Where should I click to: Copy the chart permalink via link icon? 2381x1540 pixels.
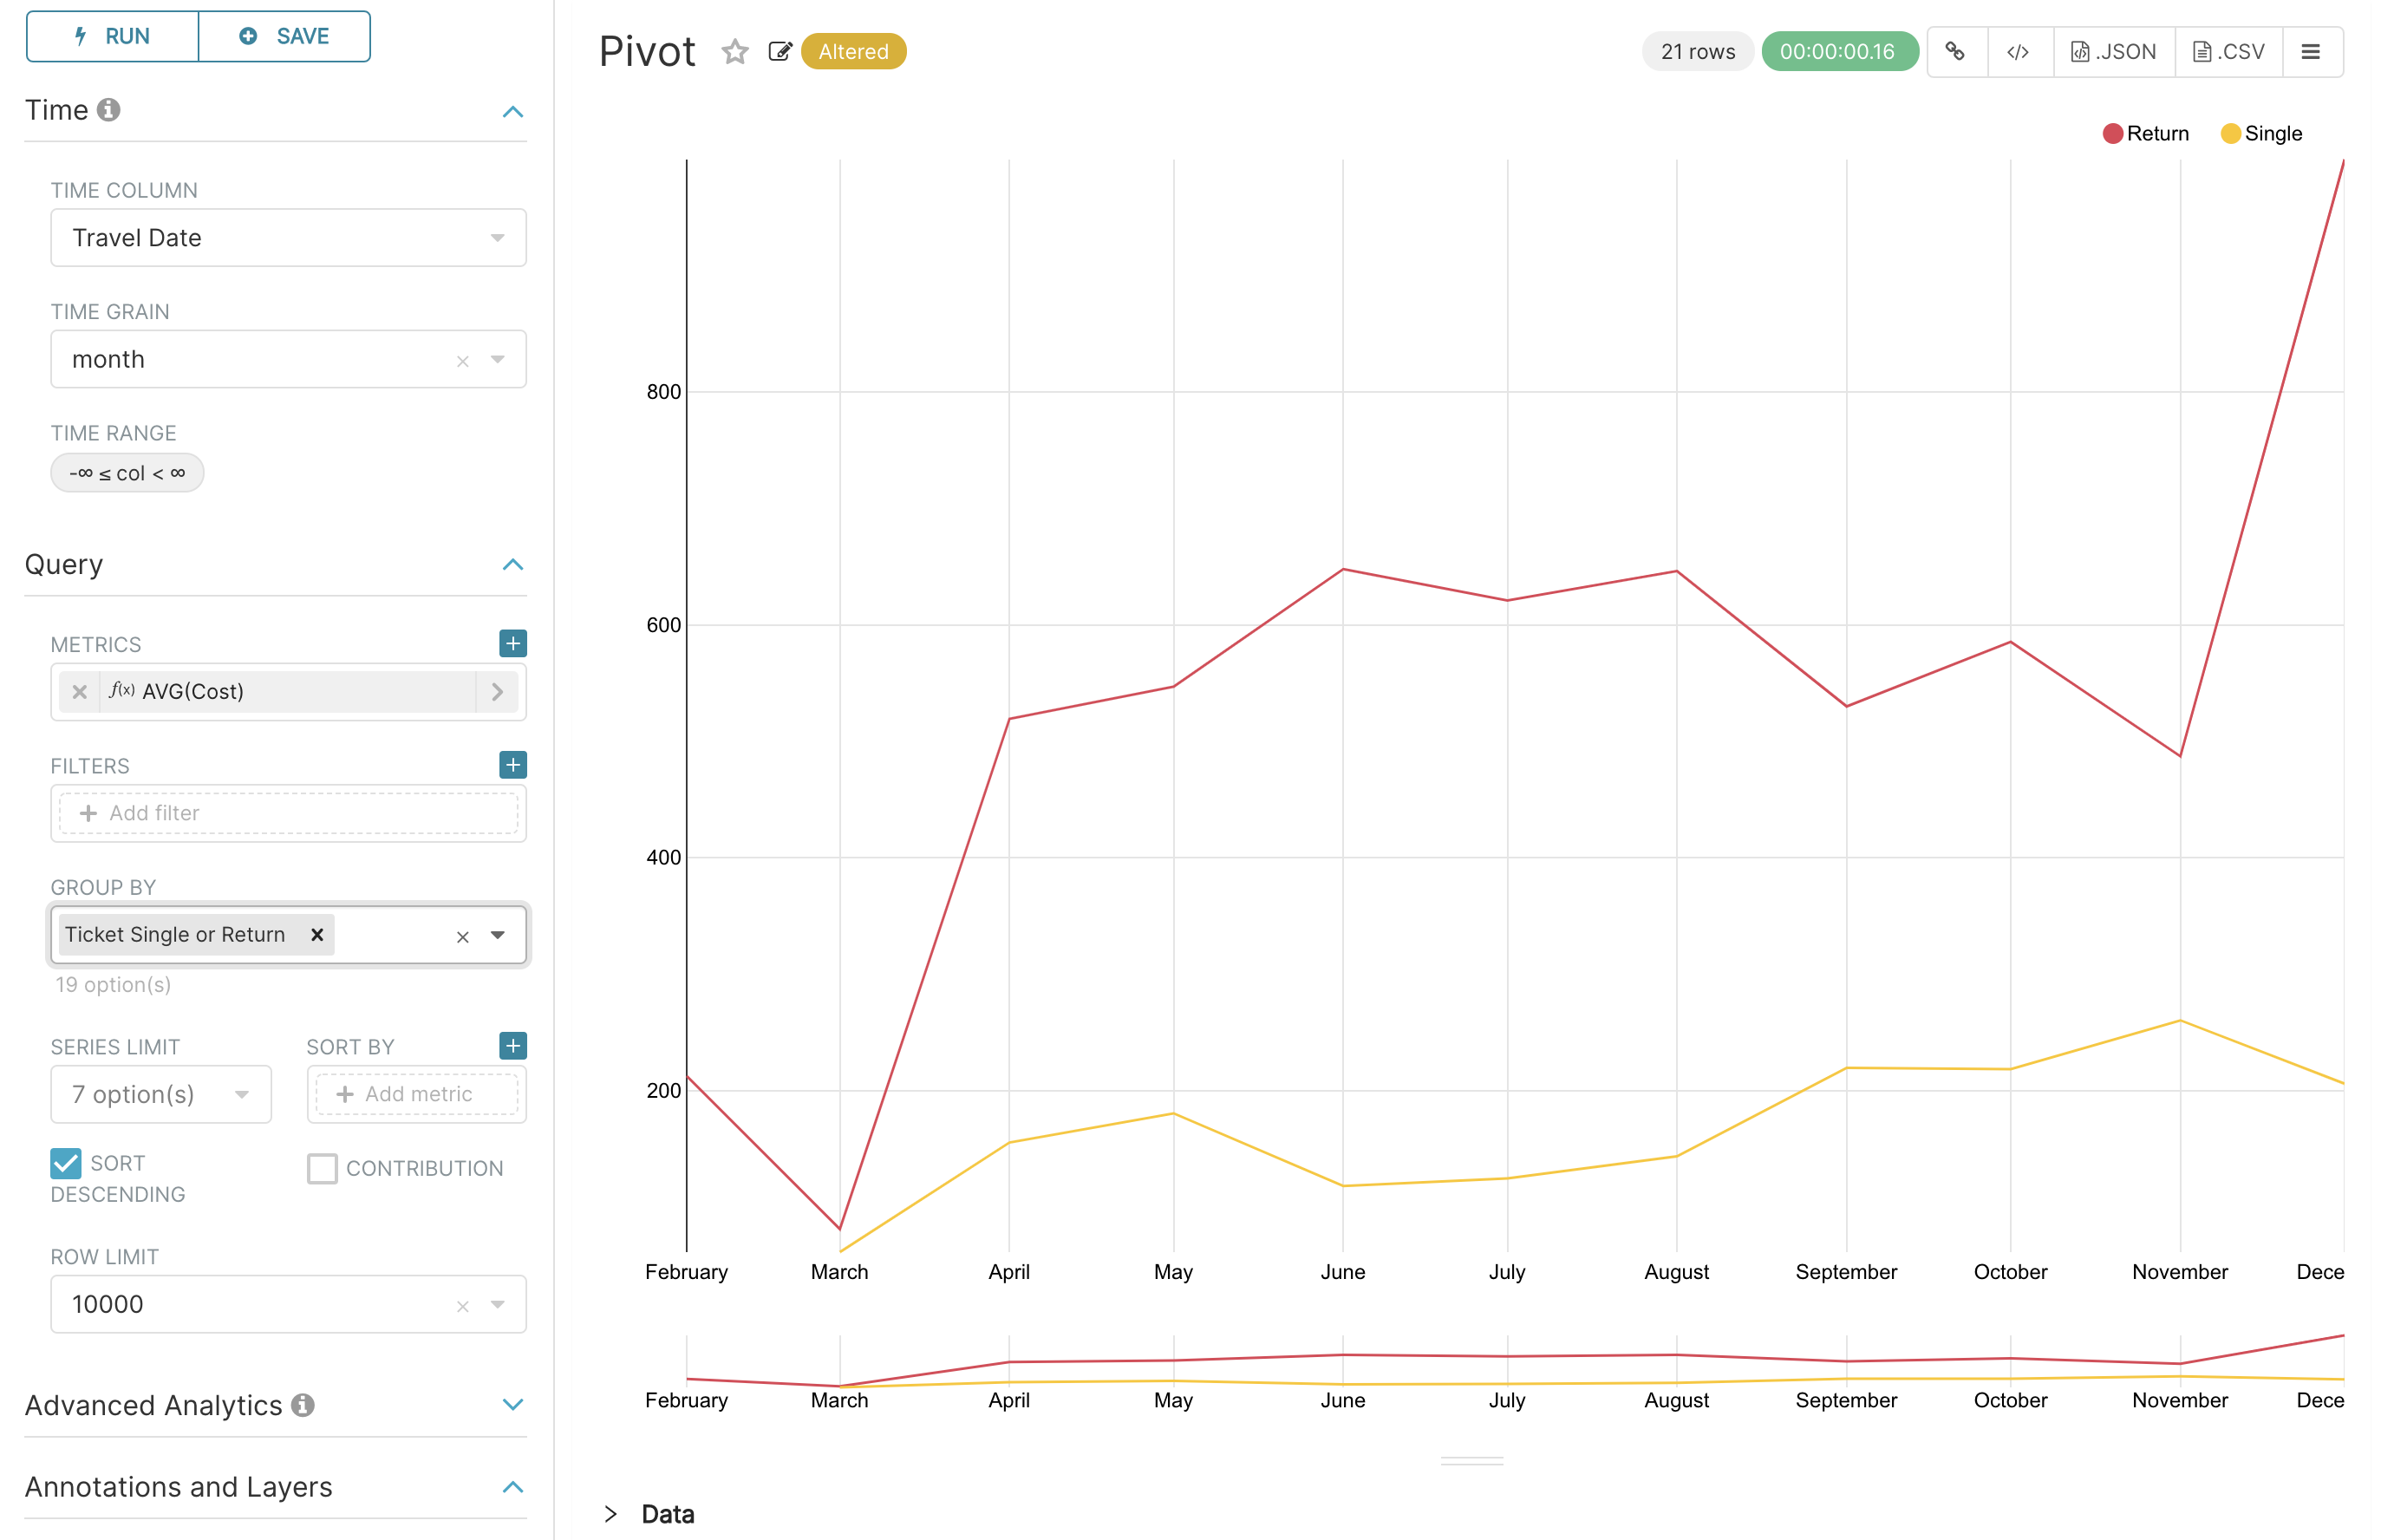(x=1955, y=51)
